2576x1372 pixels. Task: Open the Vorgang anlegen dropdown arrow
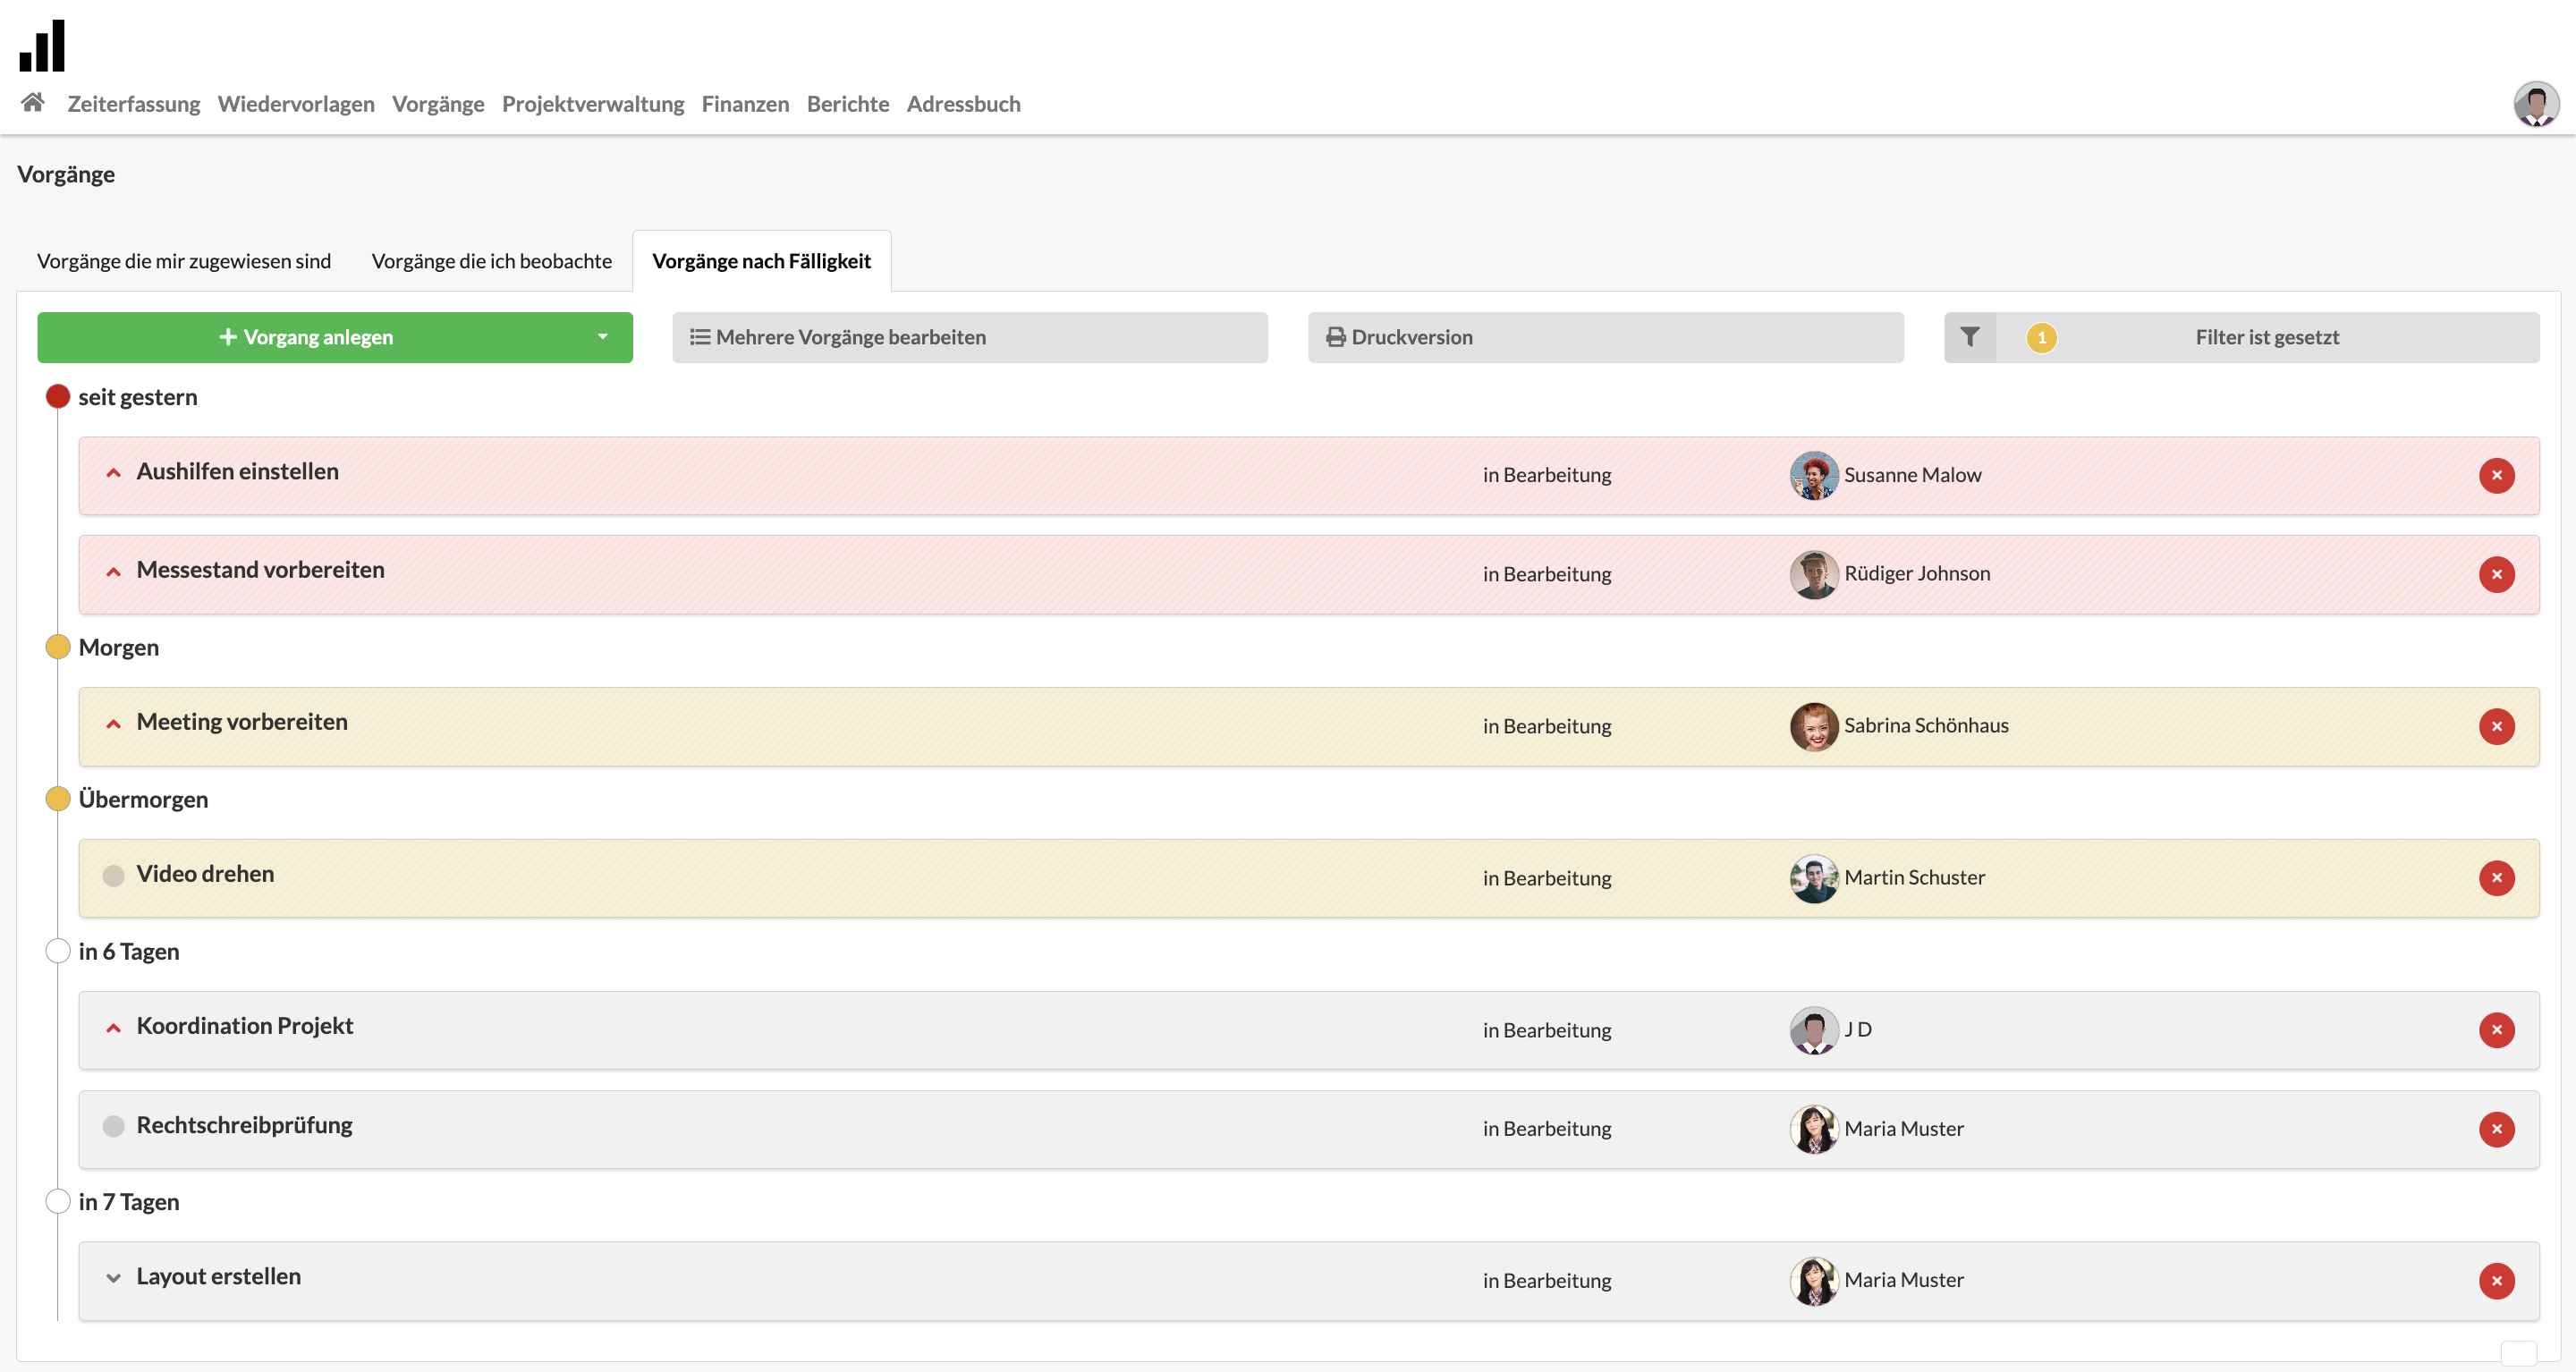pos(602,337)
